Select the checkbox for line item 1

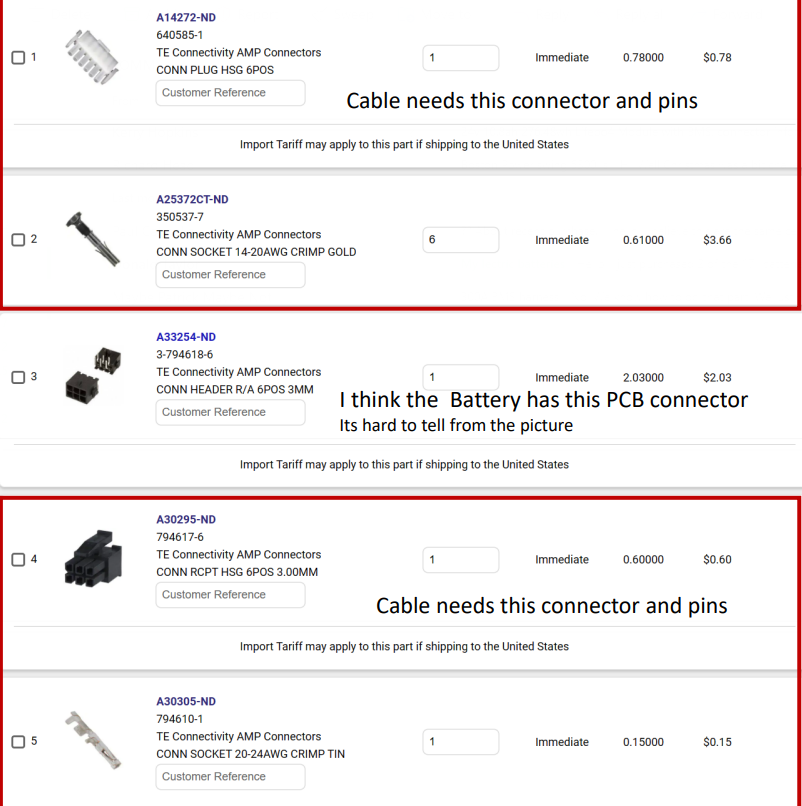[x=18, y=58]
